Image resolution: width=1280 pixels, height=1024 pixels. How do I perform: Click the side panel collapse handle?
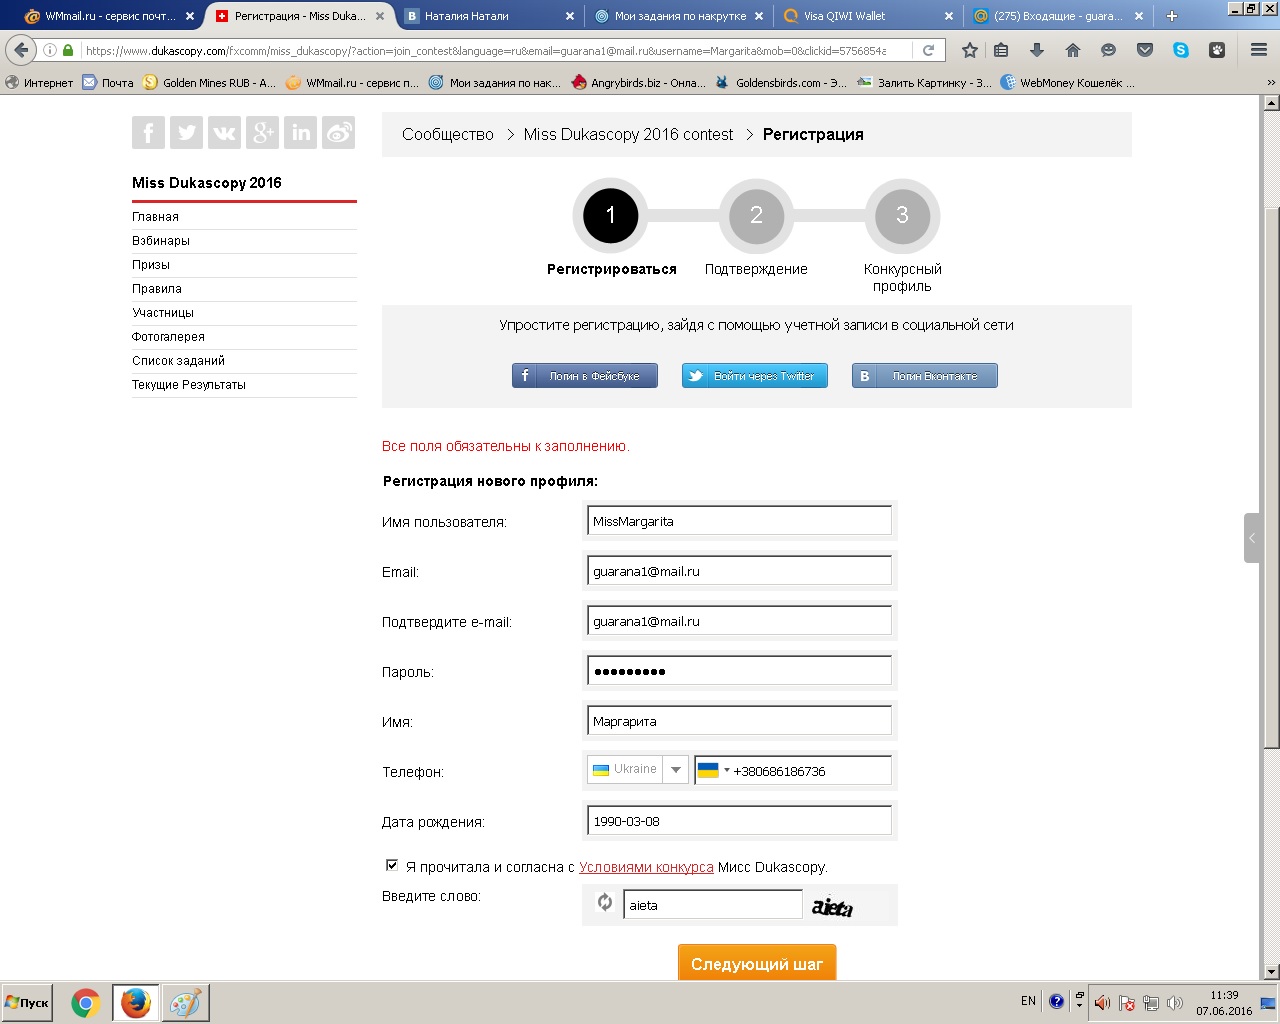[1252, 538]
